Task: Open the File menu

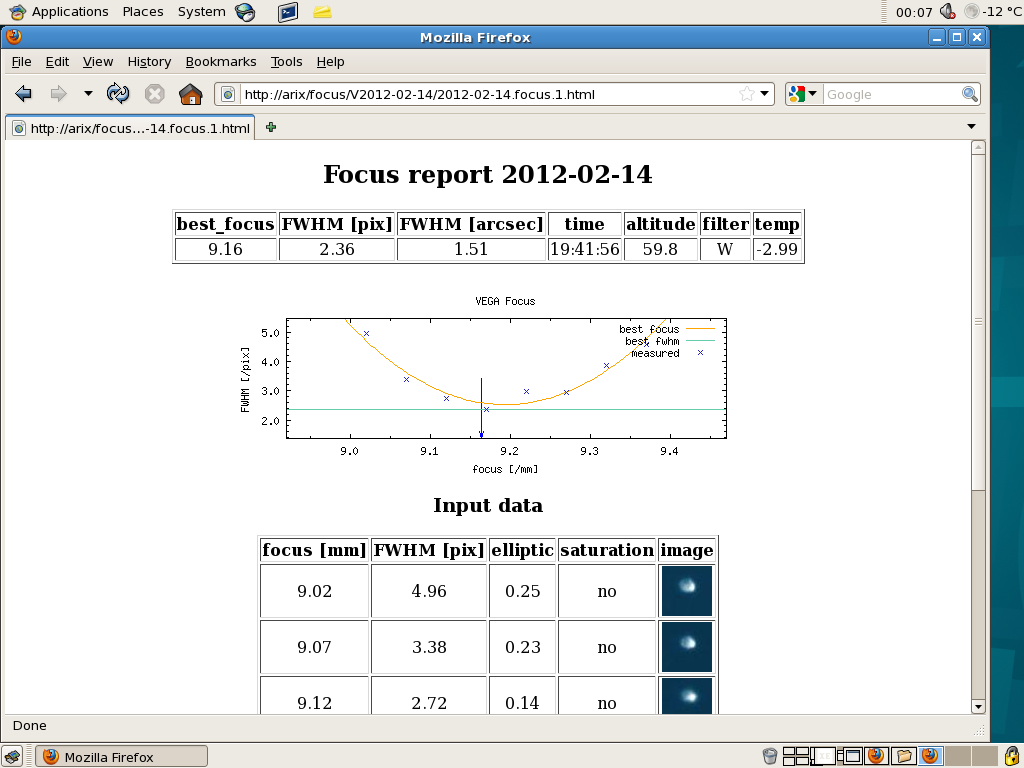Action: 22,62
